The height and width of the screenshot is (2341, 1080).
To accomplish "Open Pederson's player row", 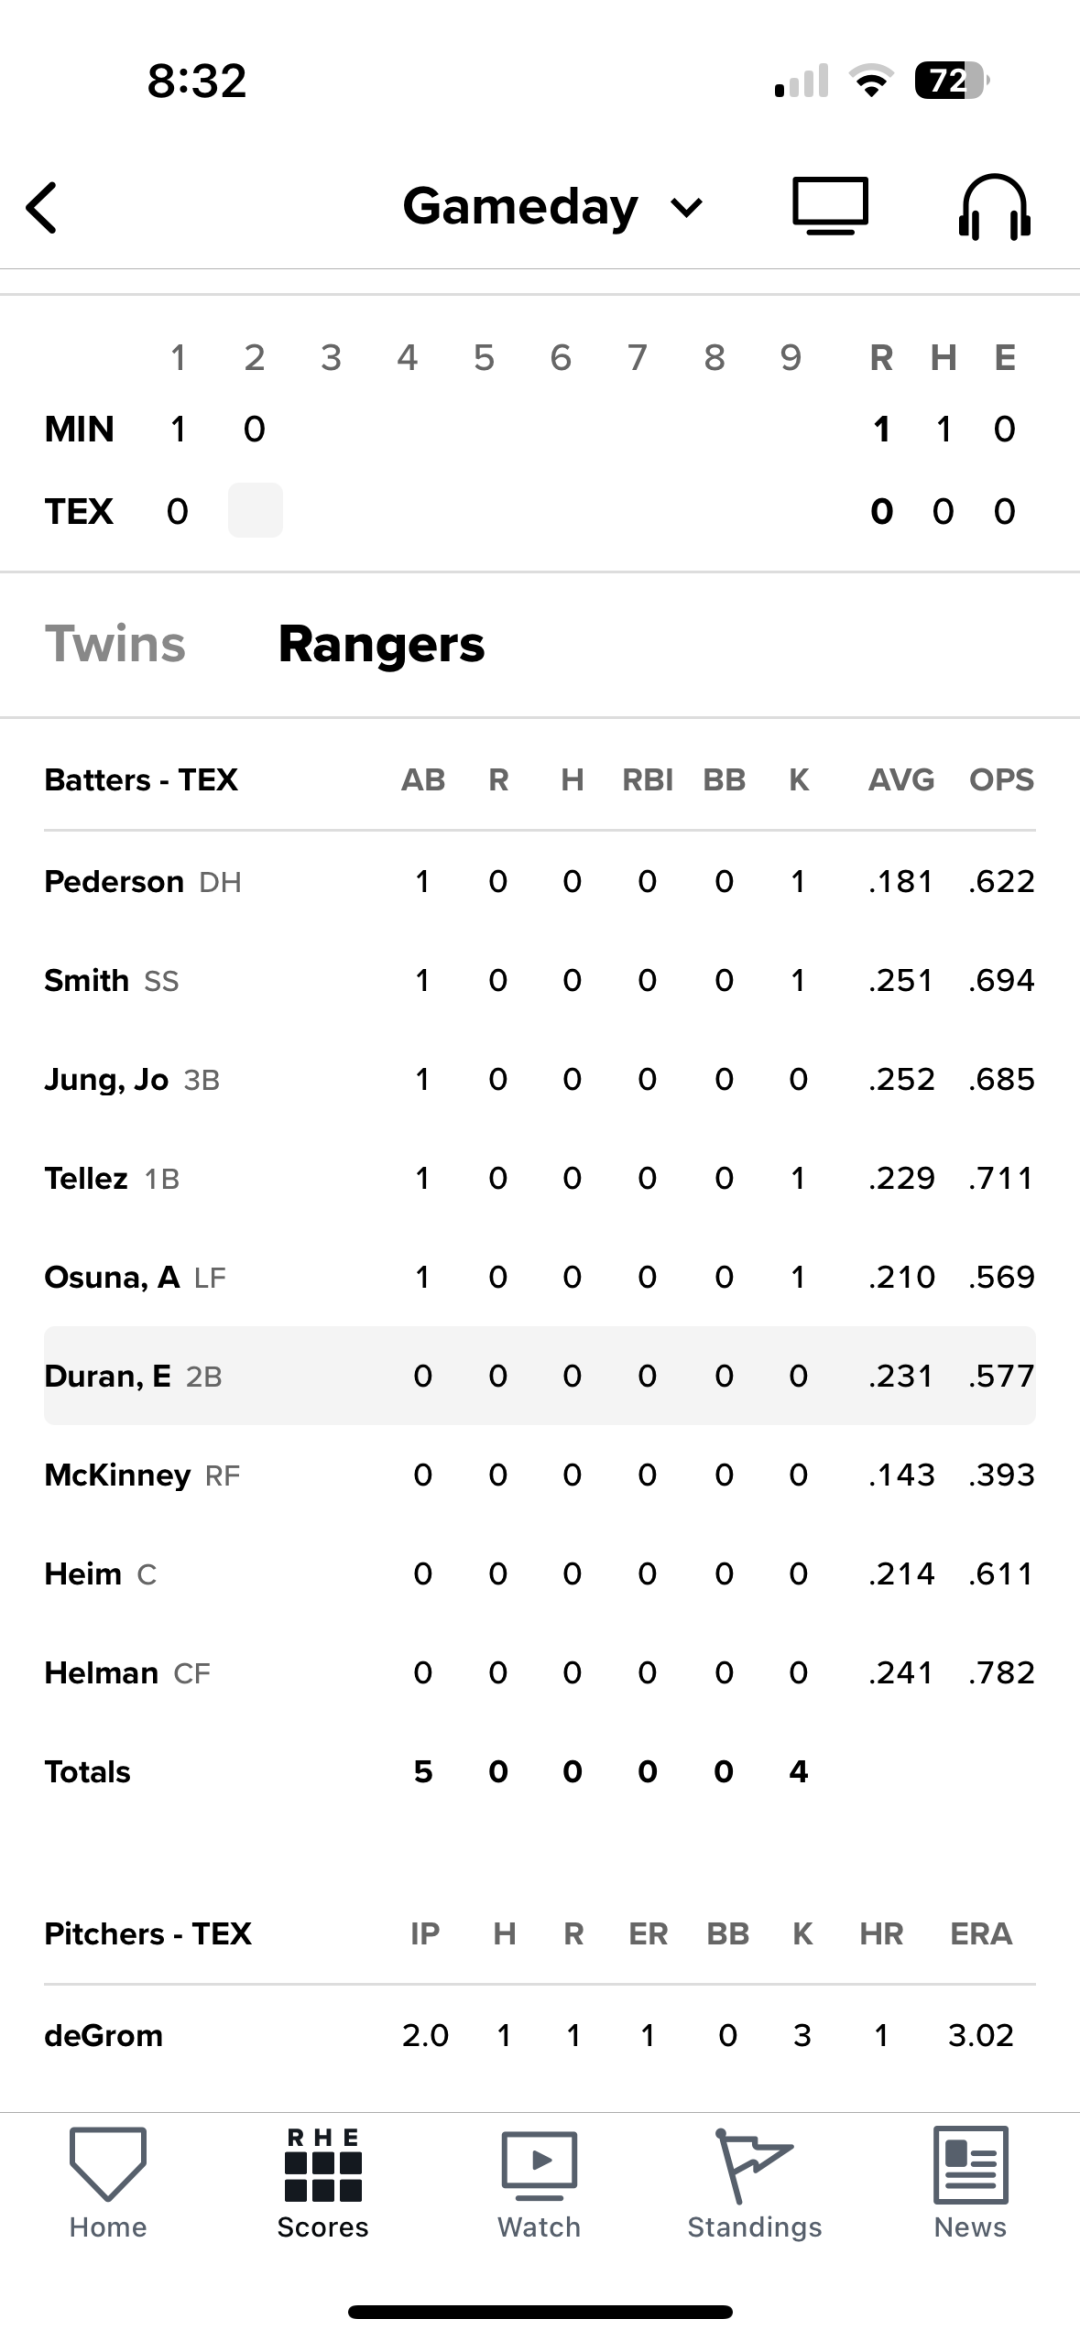I will [540, 881].
